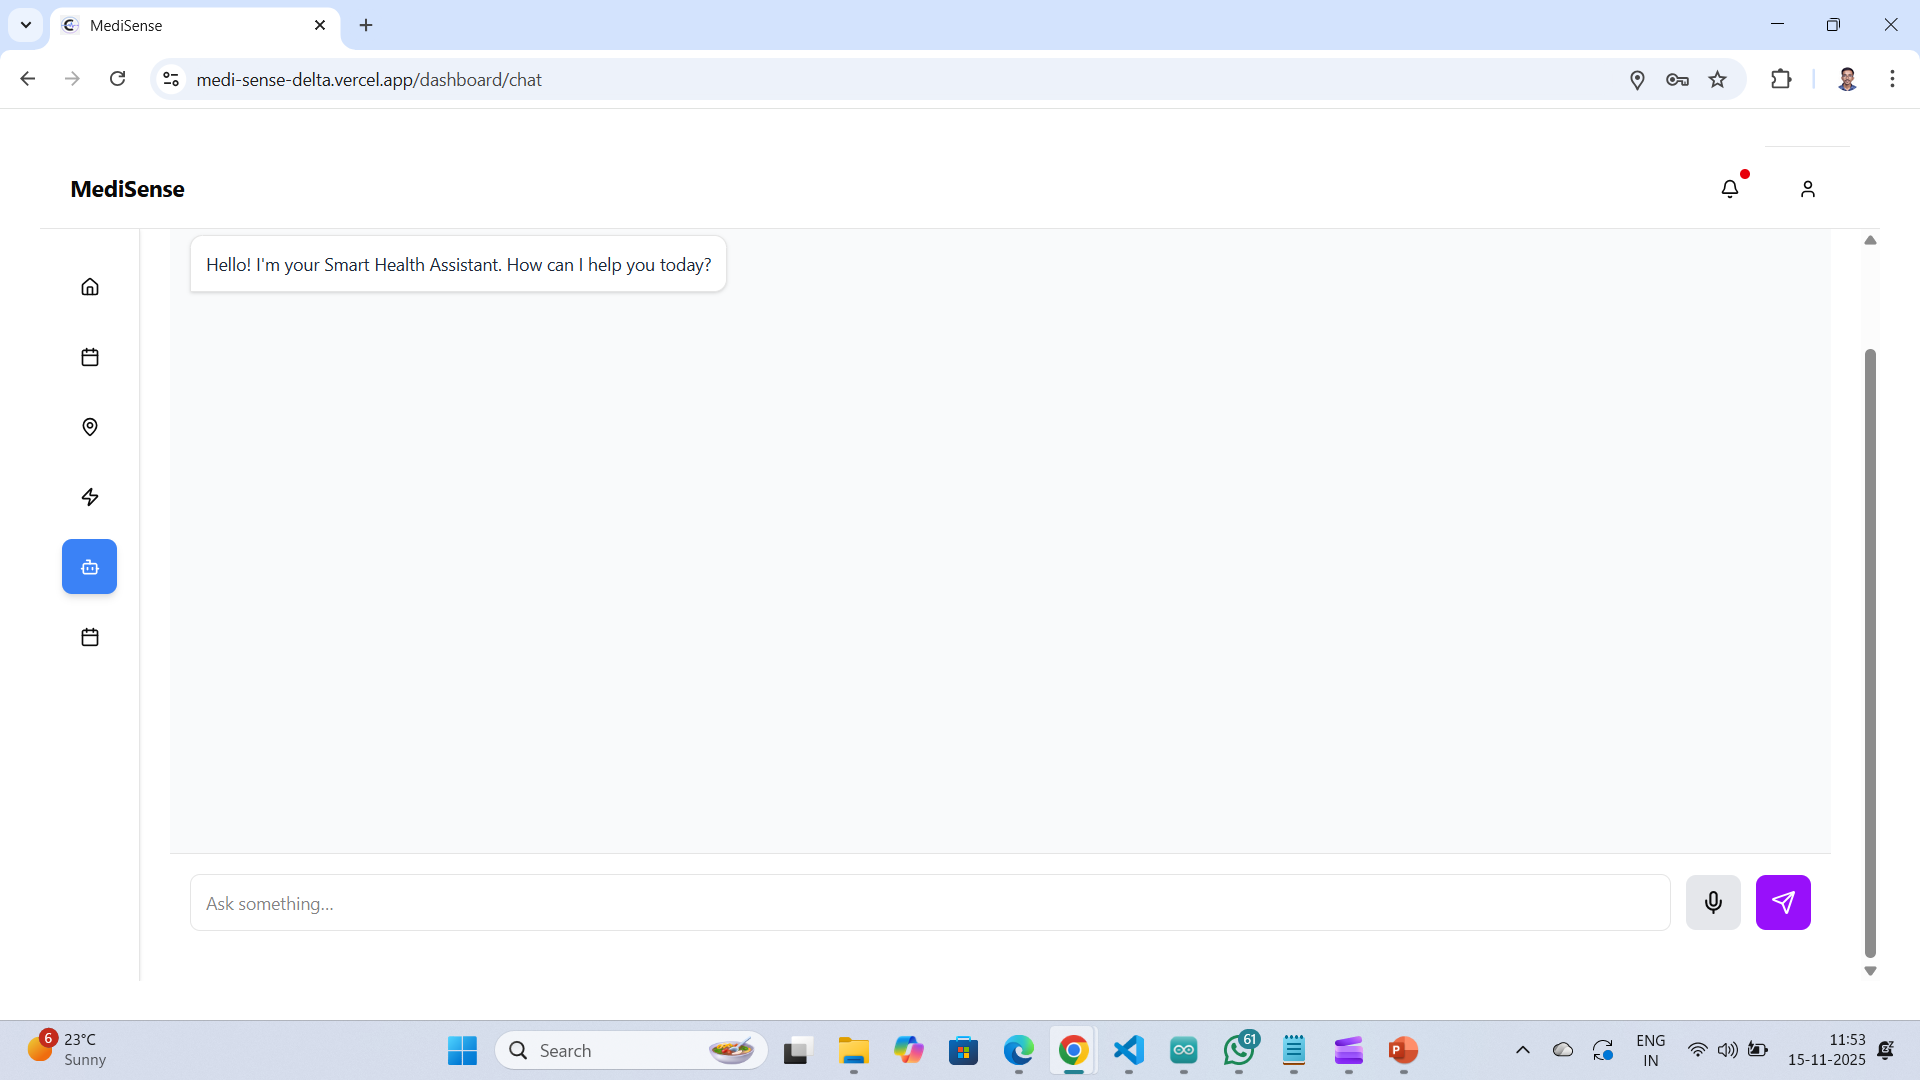Focus the "Ask something..." input field
The height and width of the screenshot is (1080, 1920).
930,903
